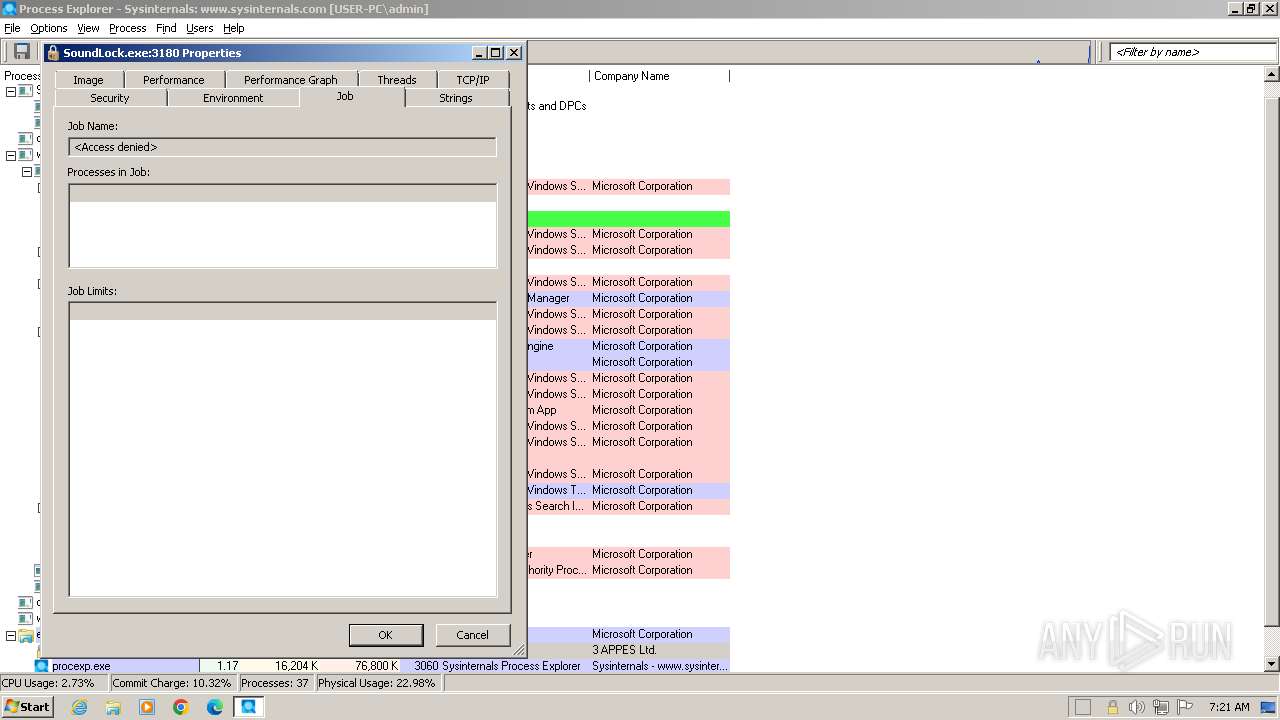Screen dimensions: 1280x720
Task: Click the 7:21 AM taskbar clock
Action: coord(1229,707)
